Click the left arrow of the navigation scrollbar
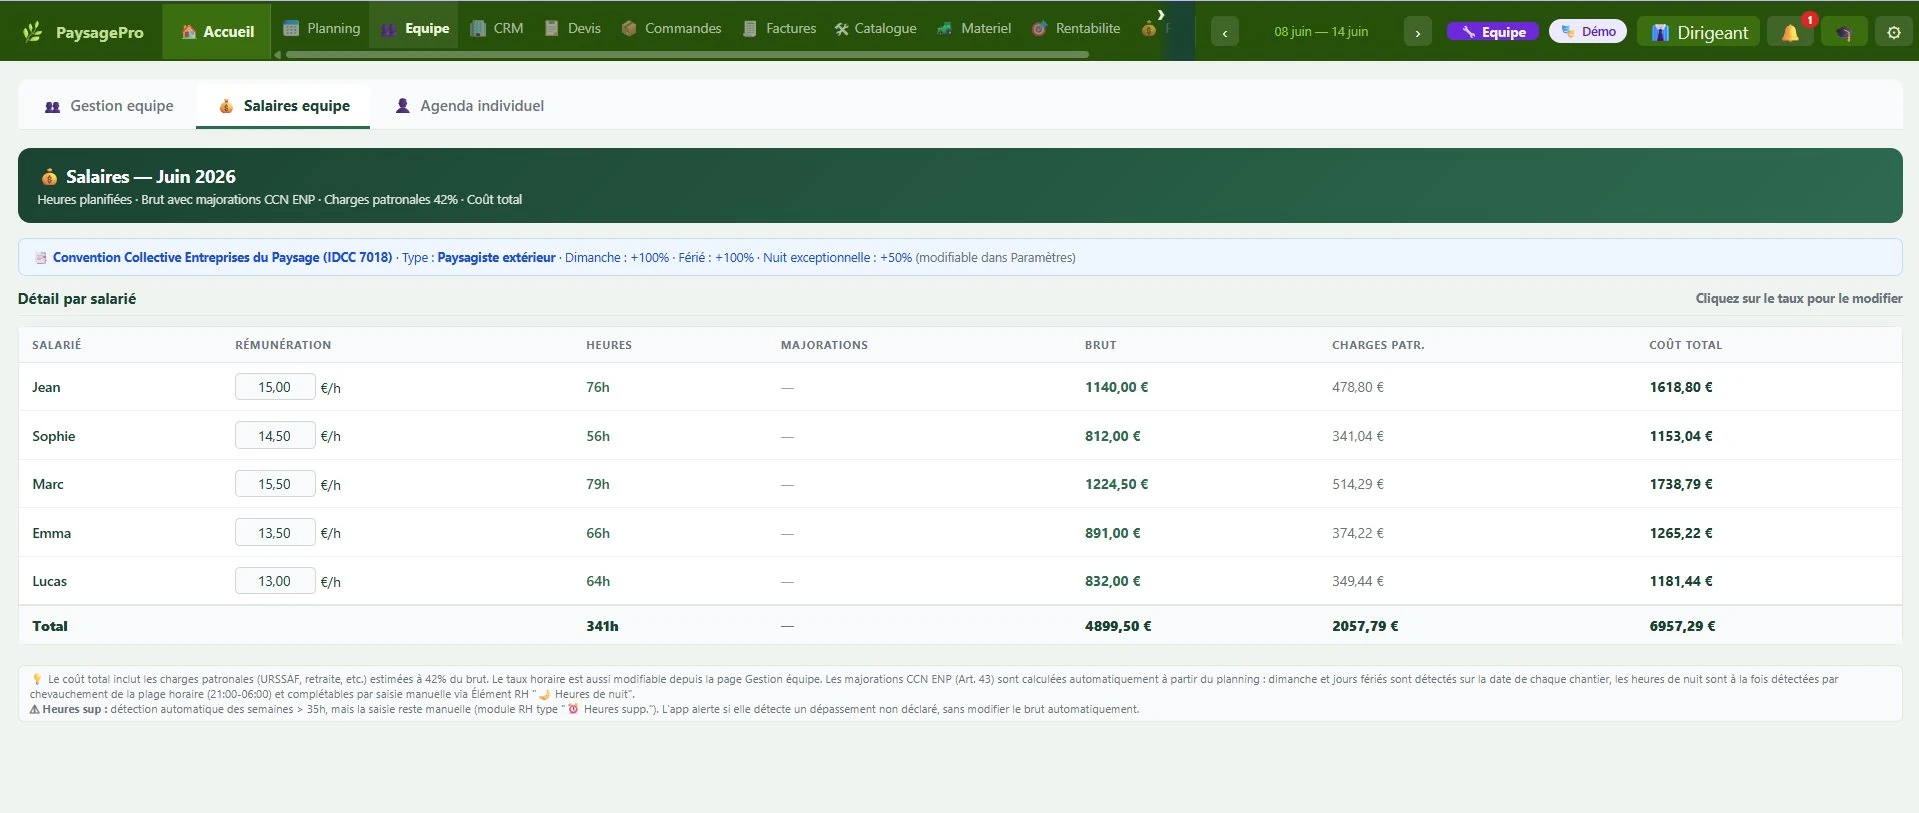This screenshot has width=1919, height=813. [x=277, y=54]
